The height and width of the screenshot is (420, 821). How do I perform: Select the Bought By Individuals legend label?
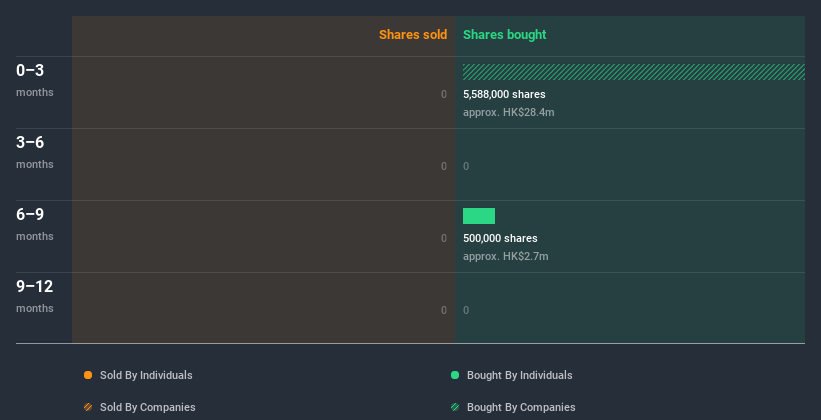(x=519, y=375)
